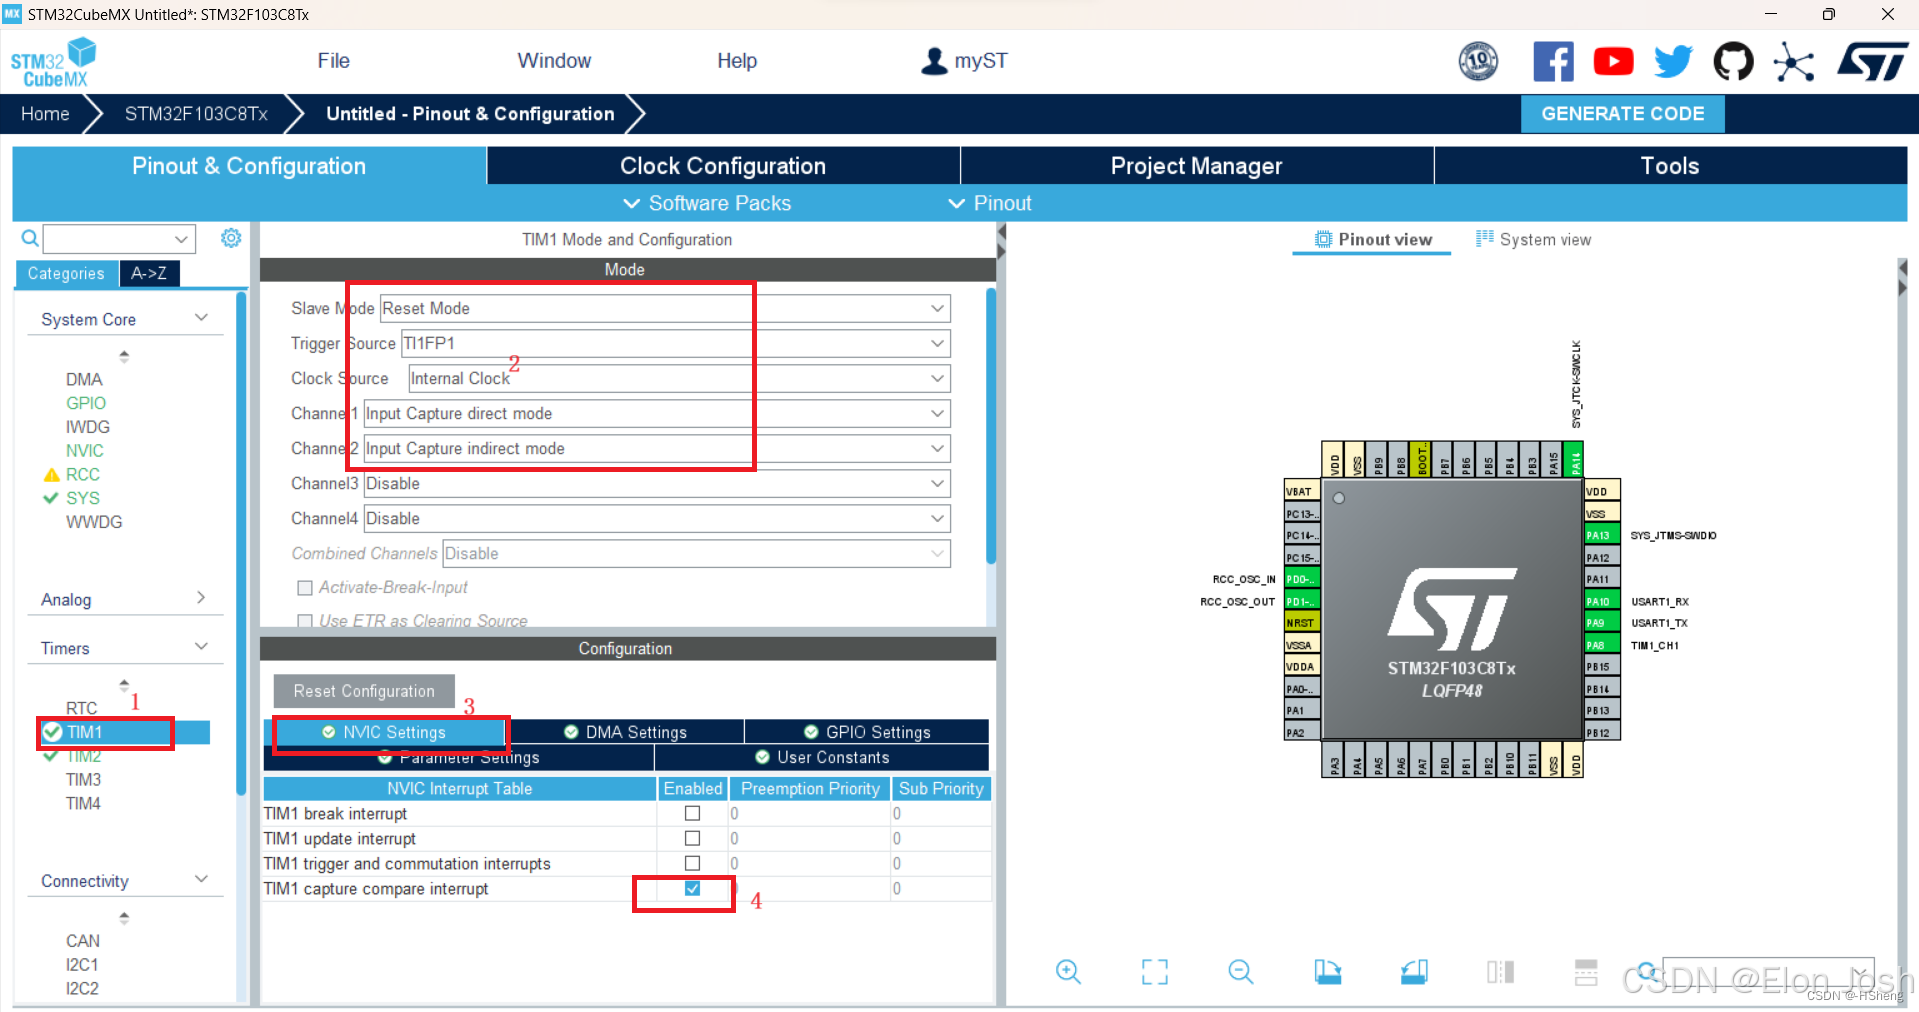The width and height of the screenshot is (1919, 1012).
Task: Open the Channel3 mode dropdown
Action: 936,483
